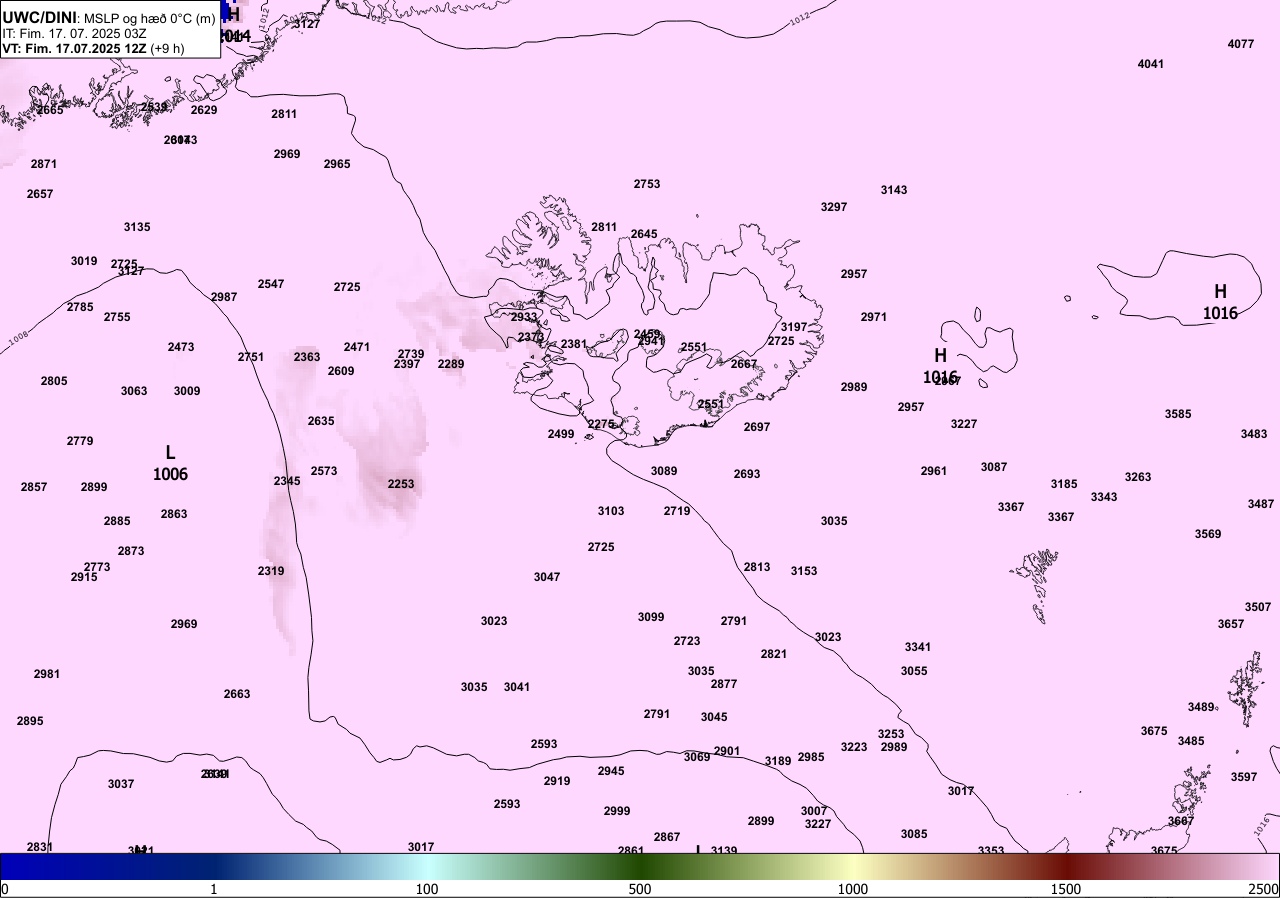Select the map value 3055
The height and width of the screenshot is (898, 1280).
pos(914,671)
